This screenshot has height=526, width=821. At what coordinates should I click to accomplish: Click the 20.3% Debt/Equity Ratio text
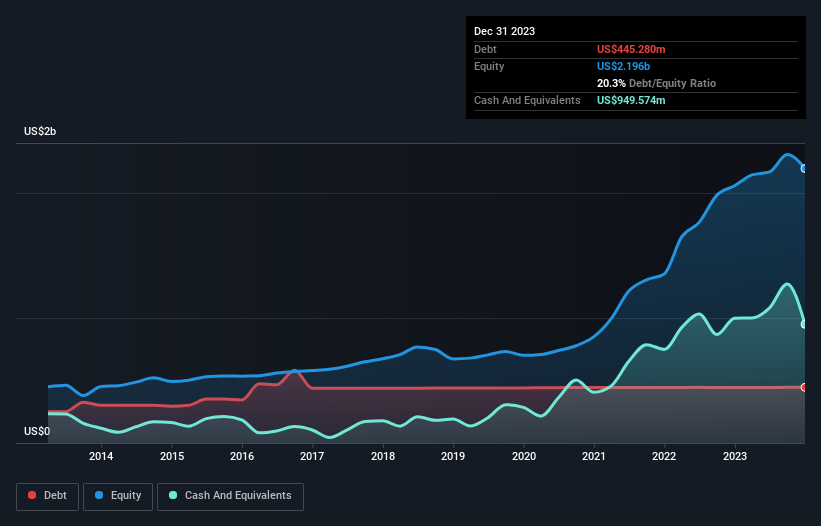[656, 83]
